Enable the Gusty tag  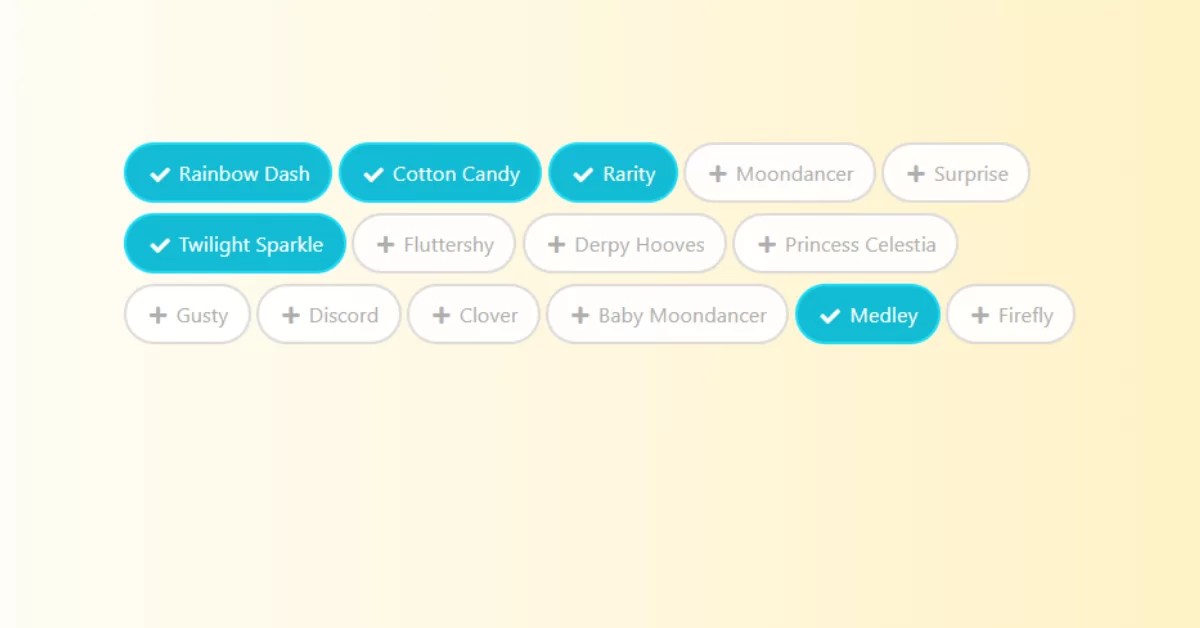pos(187,314)
